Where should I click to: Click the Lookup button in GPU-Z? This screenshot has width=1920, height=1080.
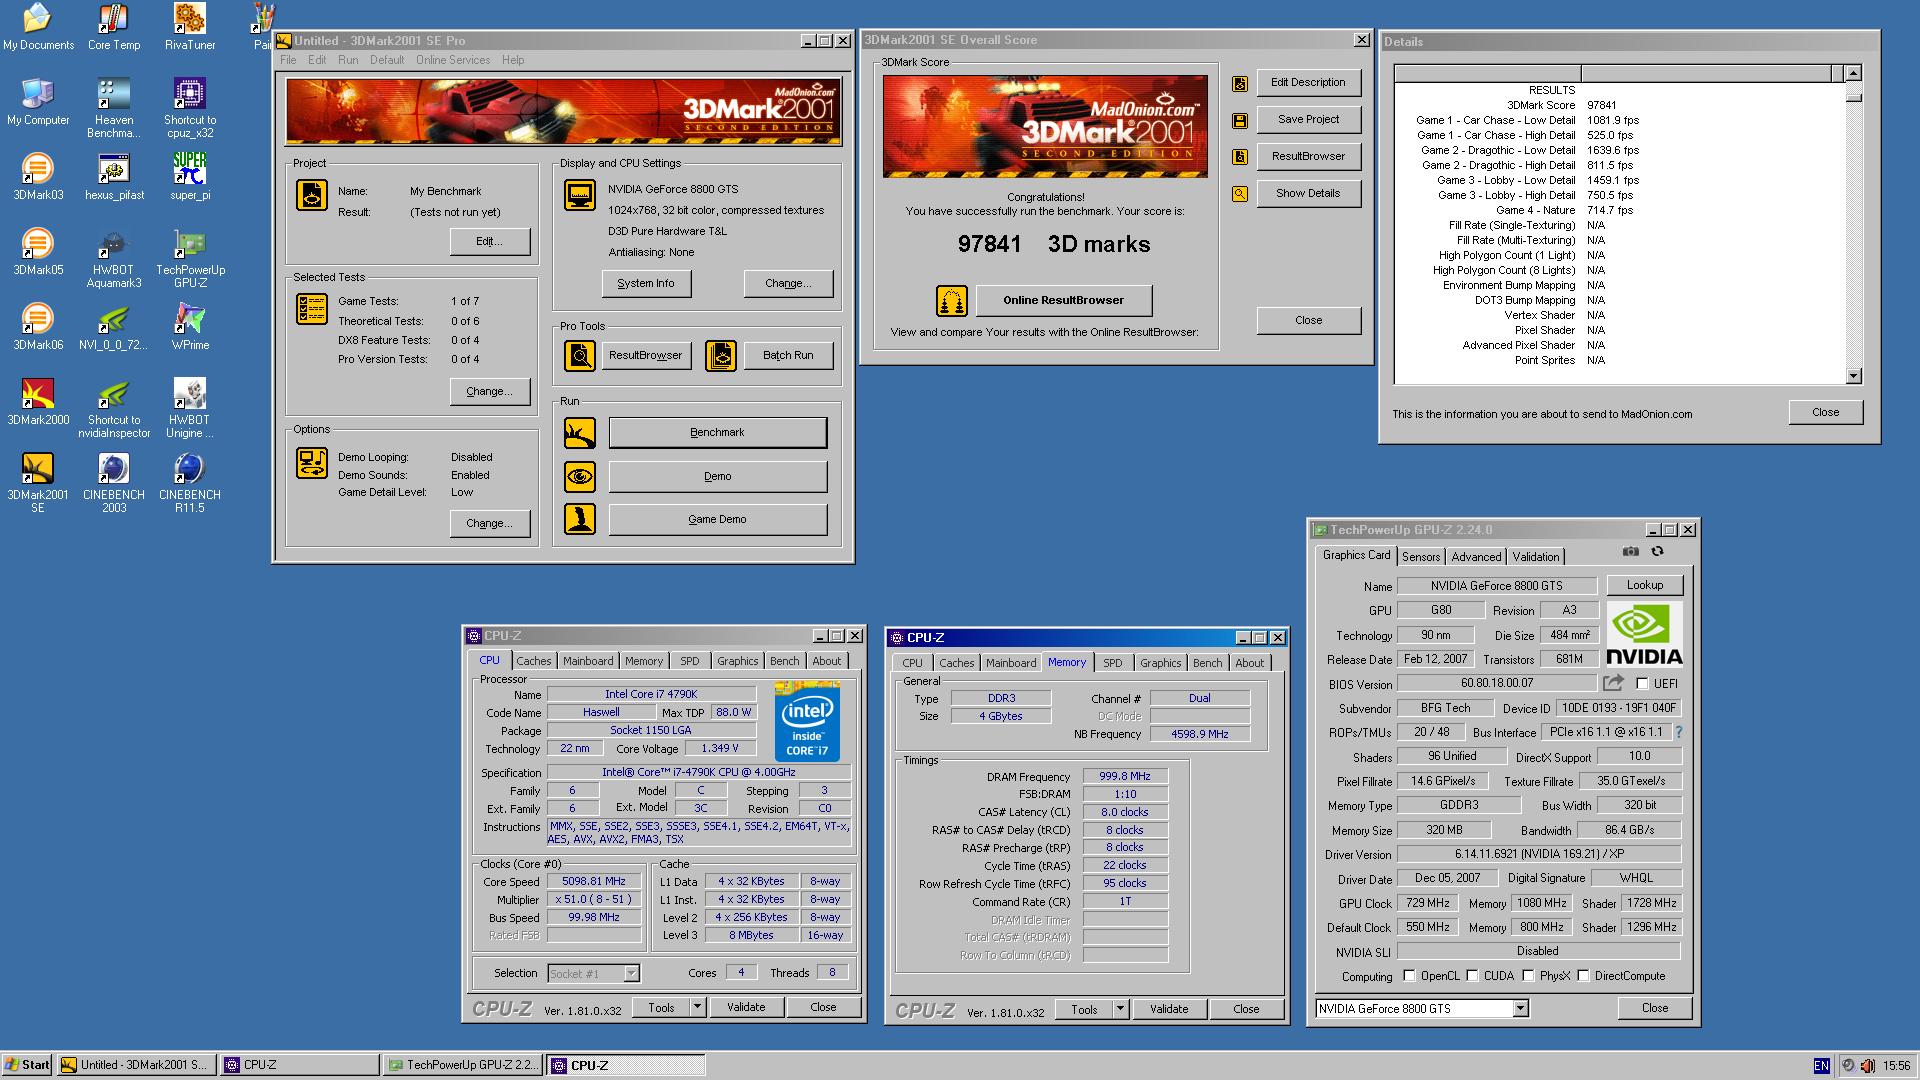coord(1644,585)
